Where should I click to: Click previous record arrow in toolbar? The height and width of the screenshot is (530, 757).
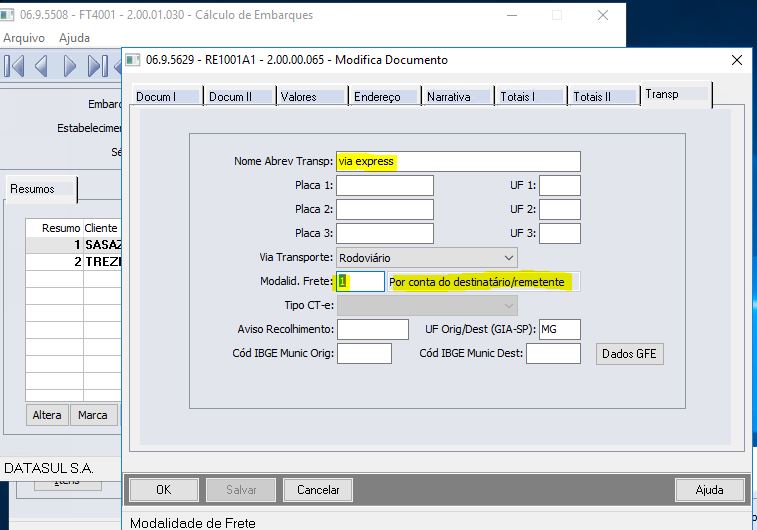tap(41, 66)
